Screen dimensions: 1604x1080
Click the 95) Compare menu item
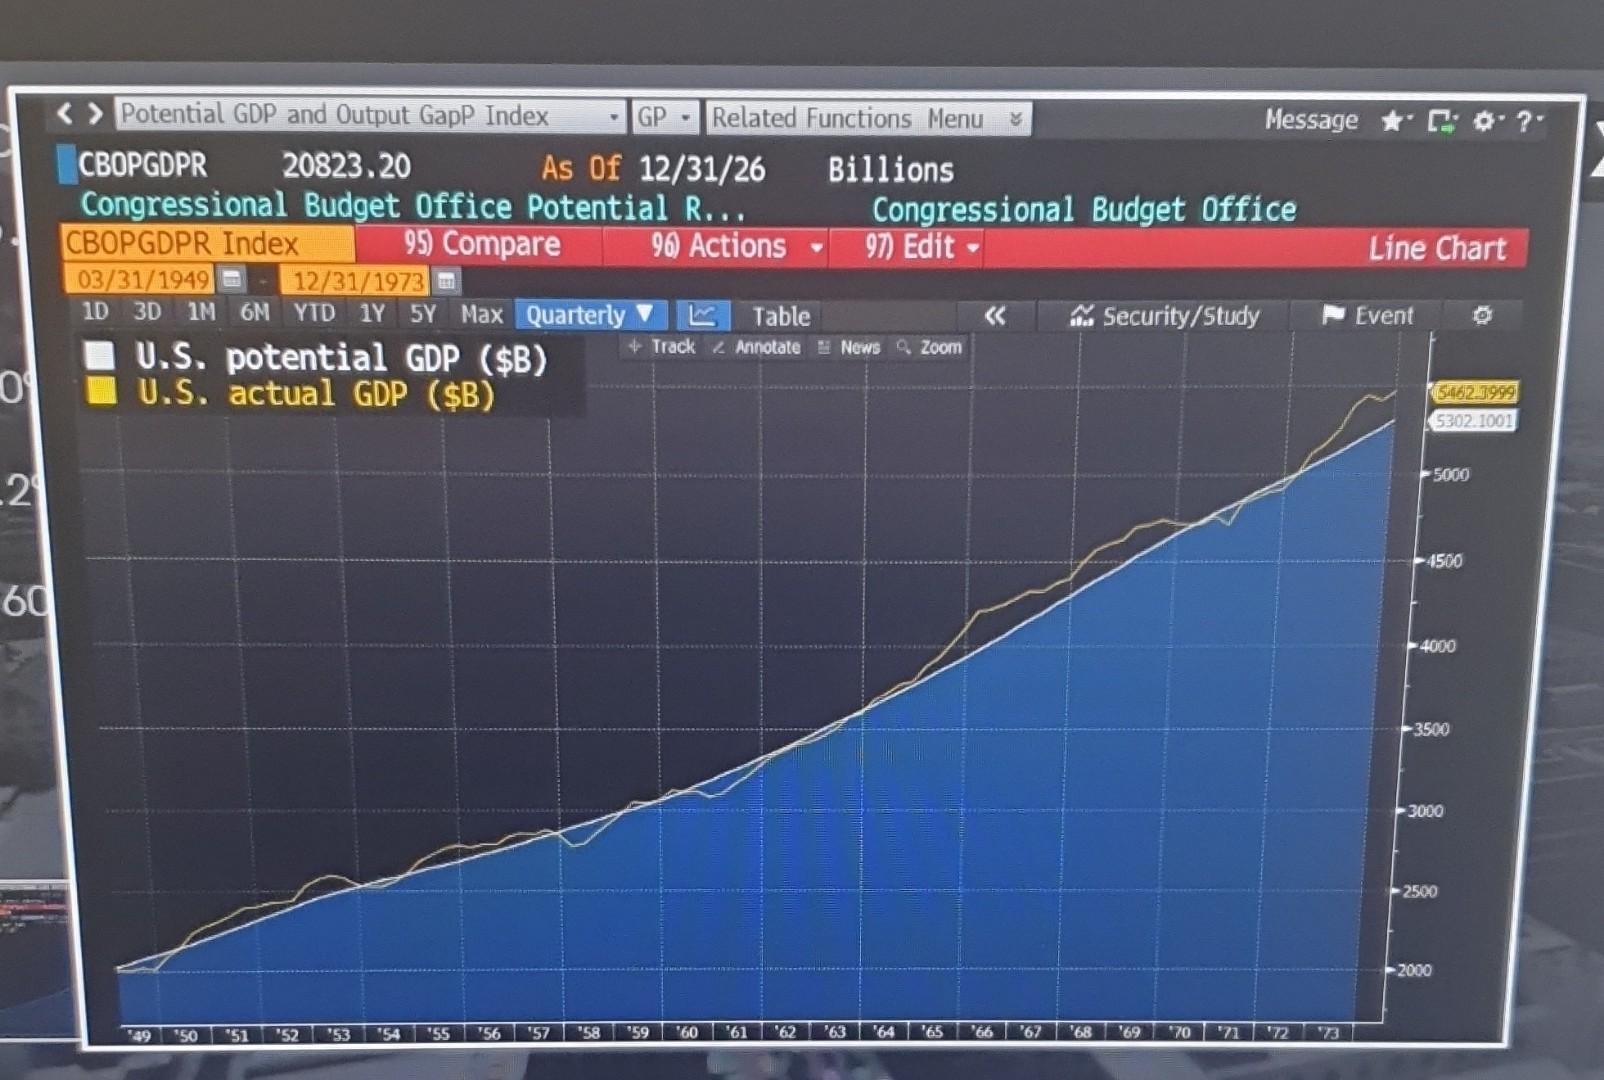tap(483, 245)
